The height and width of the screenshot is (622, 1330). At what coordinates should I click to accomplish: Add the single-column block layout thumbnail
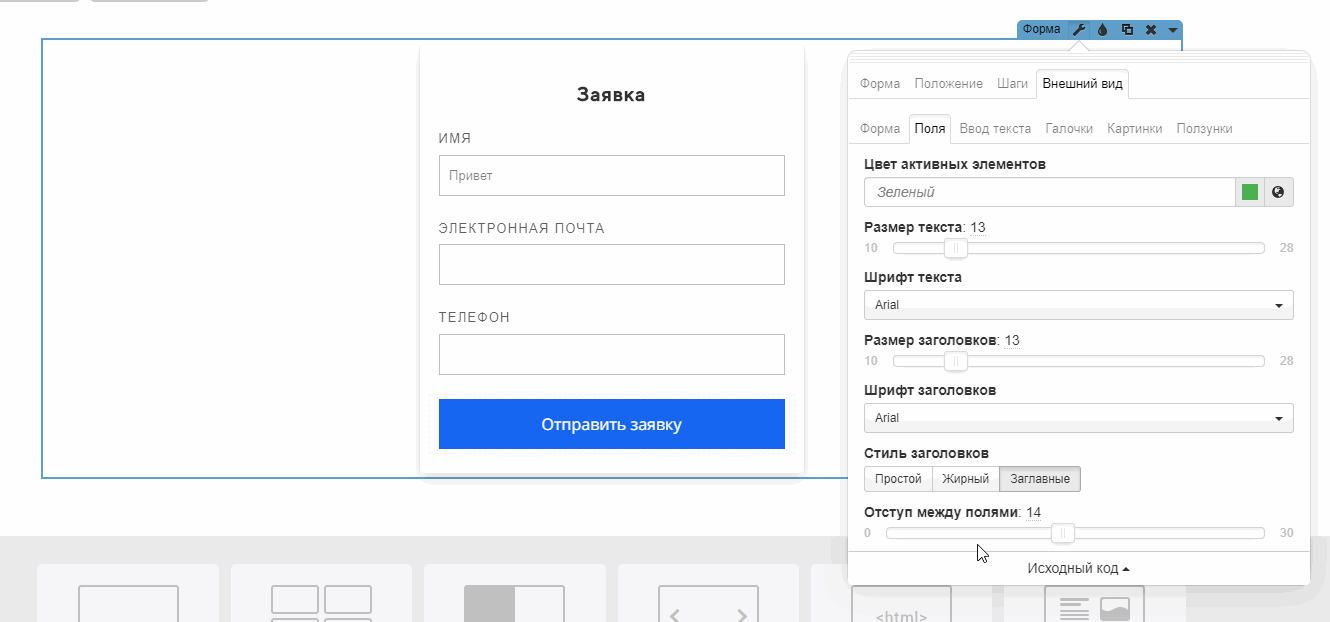click(x=128, y=600)
